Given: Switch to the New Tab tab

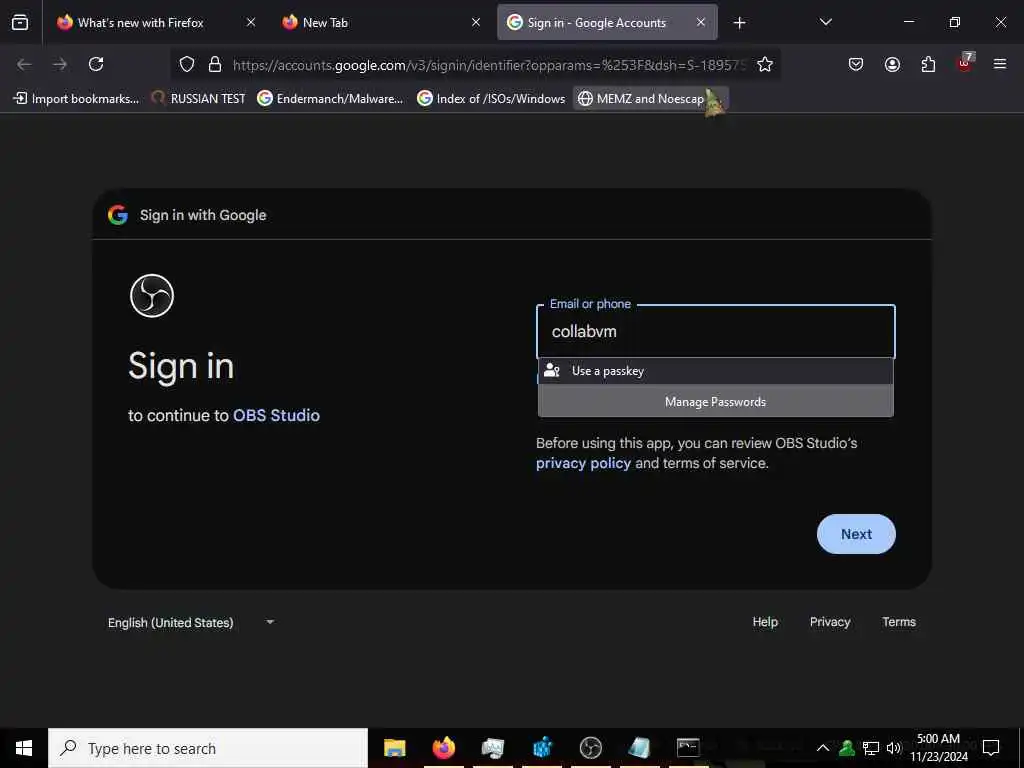Looking at the screenshot, I should click(380, 22).
